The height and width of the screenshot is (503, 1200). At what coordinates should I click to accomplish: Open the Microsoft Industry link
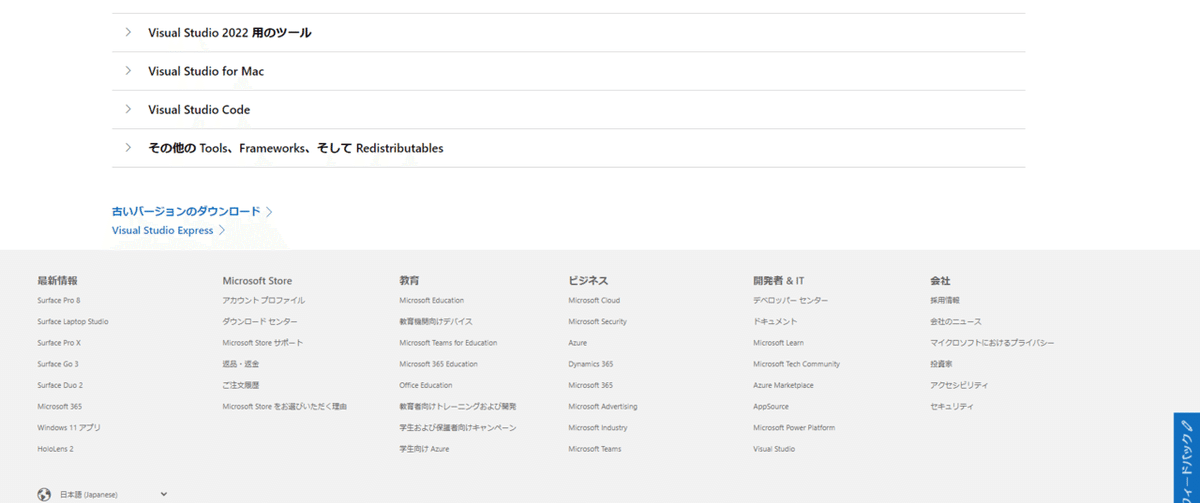[x=598, y=428]
